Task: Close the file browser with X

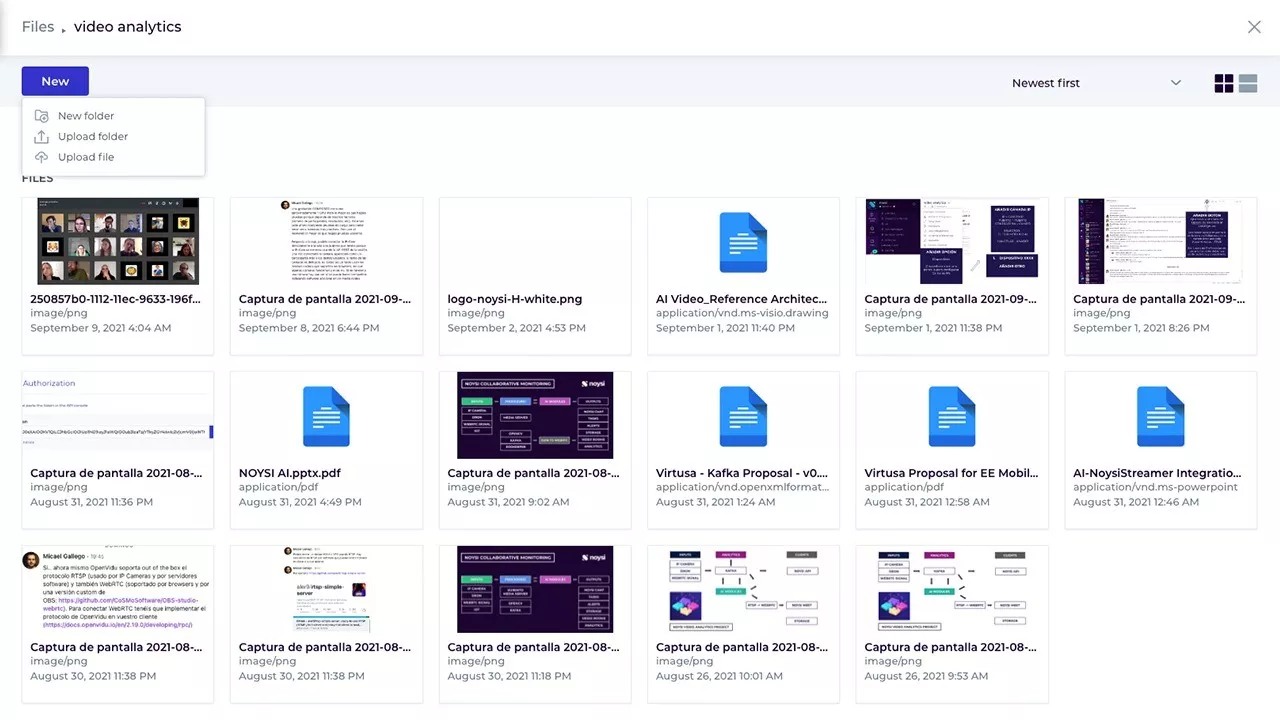Action: [x=1254, y=27]
